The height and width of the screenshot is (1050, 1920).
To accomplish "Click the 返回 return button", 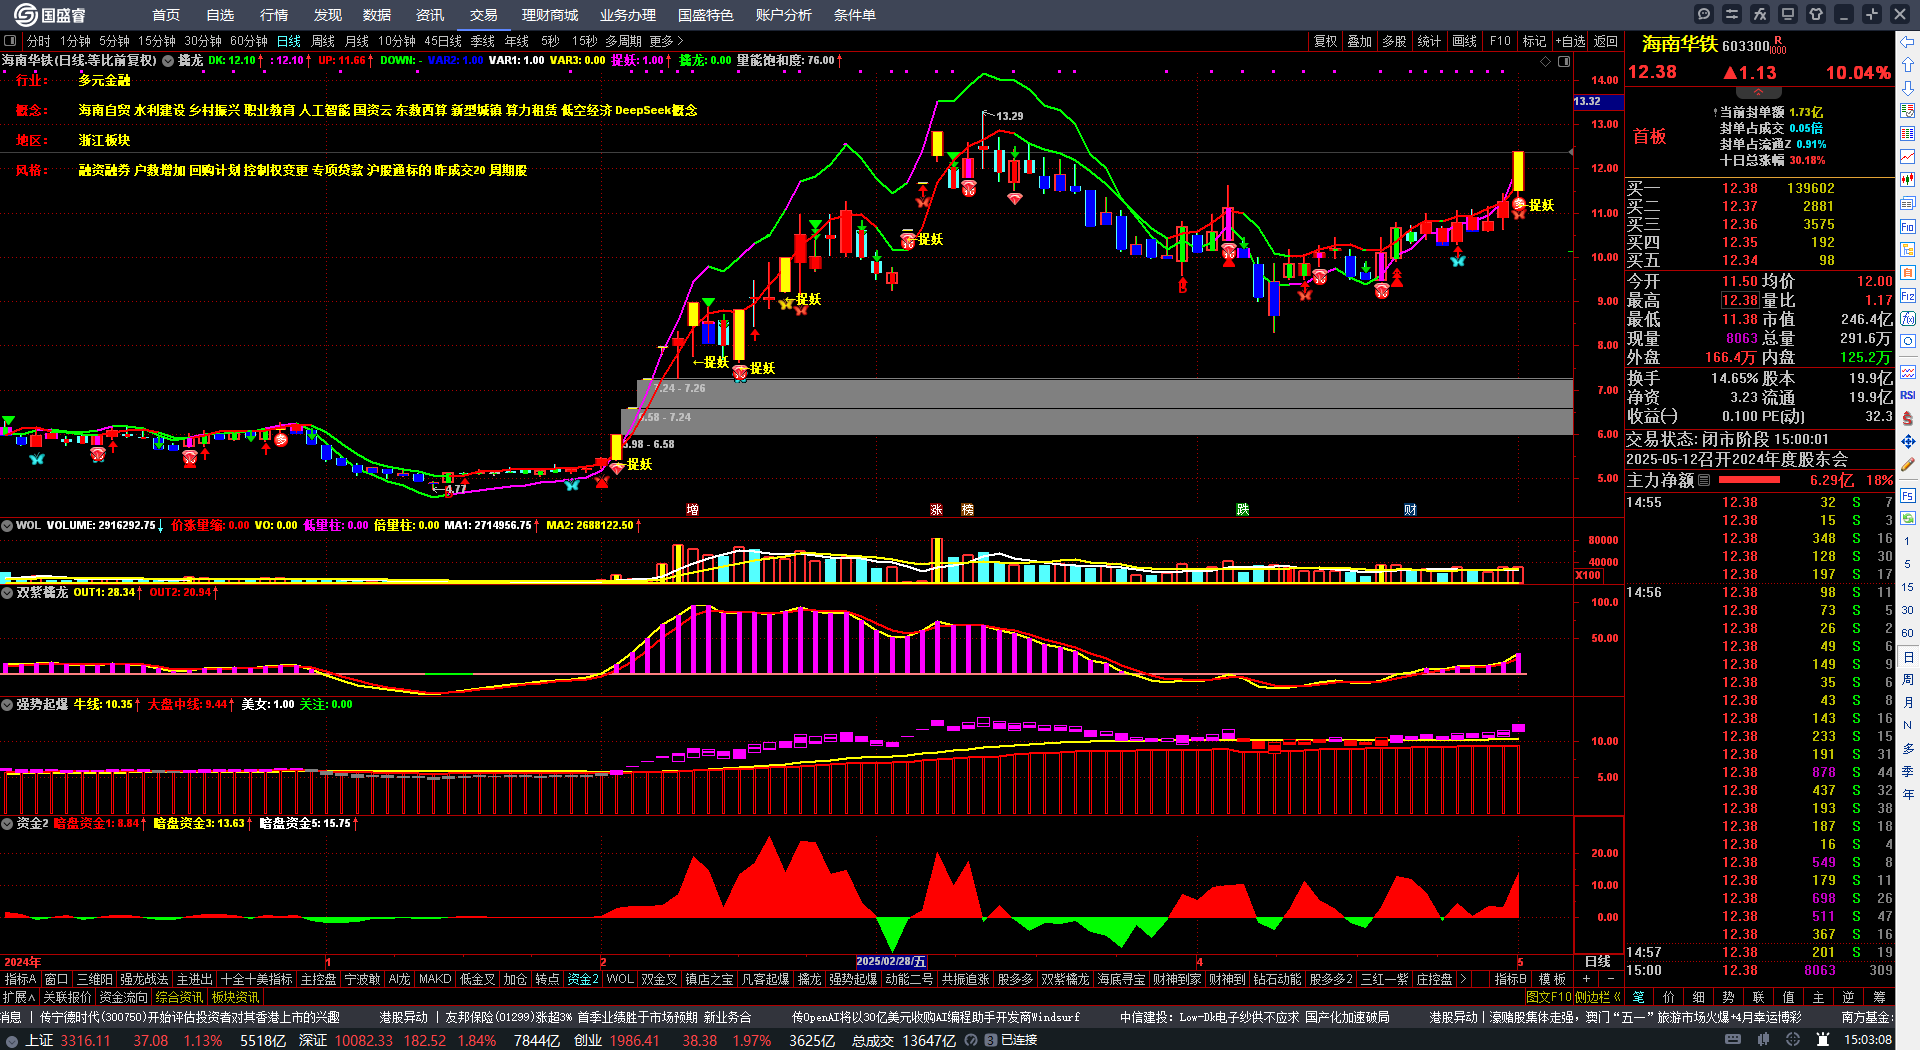I will tap(1606, 41).
